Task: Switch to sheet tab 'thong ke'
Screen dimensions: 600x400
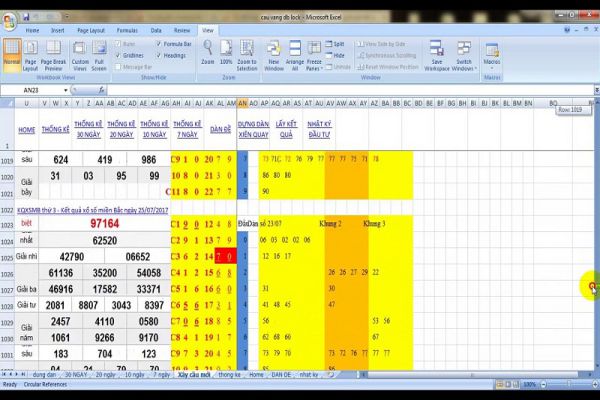Action: tap(229, 375)
